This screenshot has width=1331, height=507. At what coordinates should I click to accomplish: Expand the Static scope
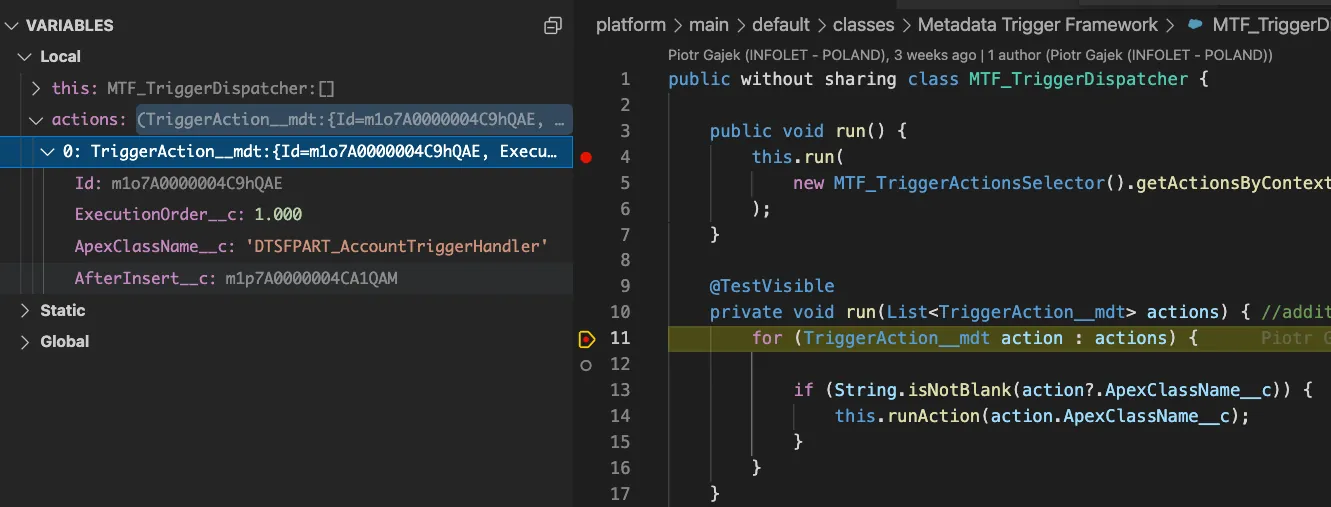point(24,311)
